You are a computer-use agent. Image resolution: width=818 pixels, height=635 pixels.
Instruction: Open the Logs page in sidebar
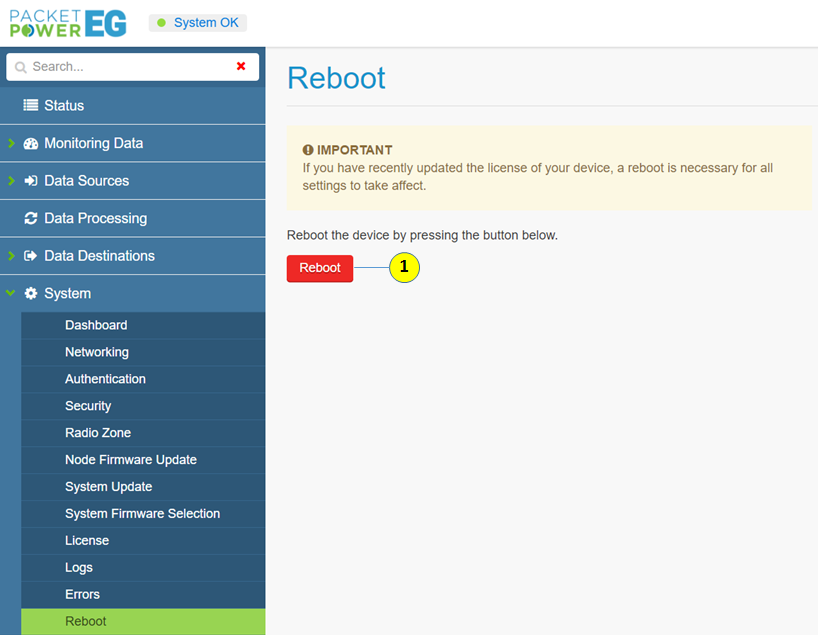tap(79, 568)
